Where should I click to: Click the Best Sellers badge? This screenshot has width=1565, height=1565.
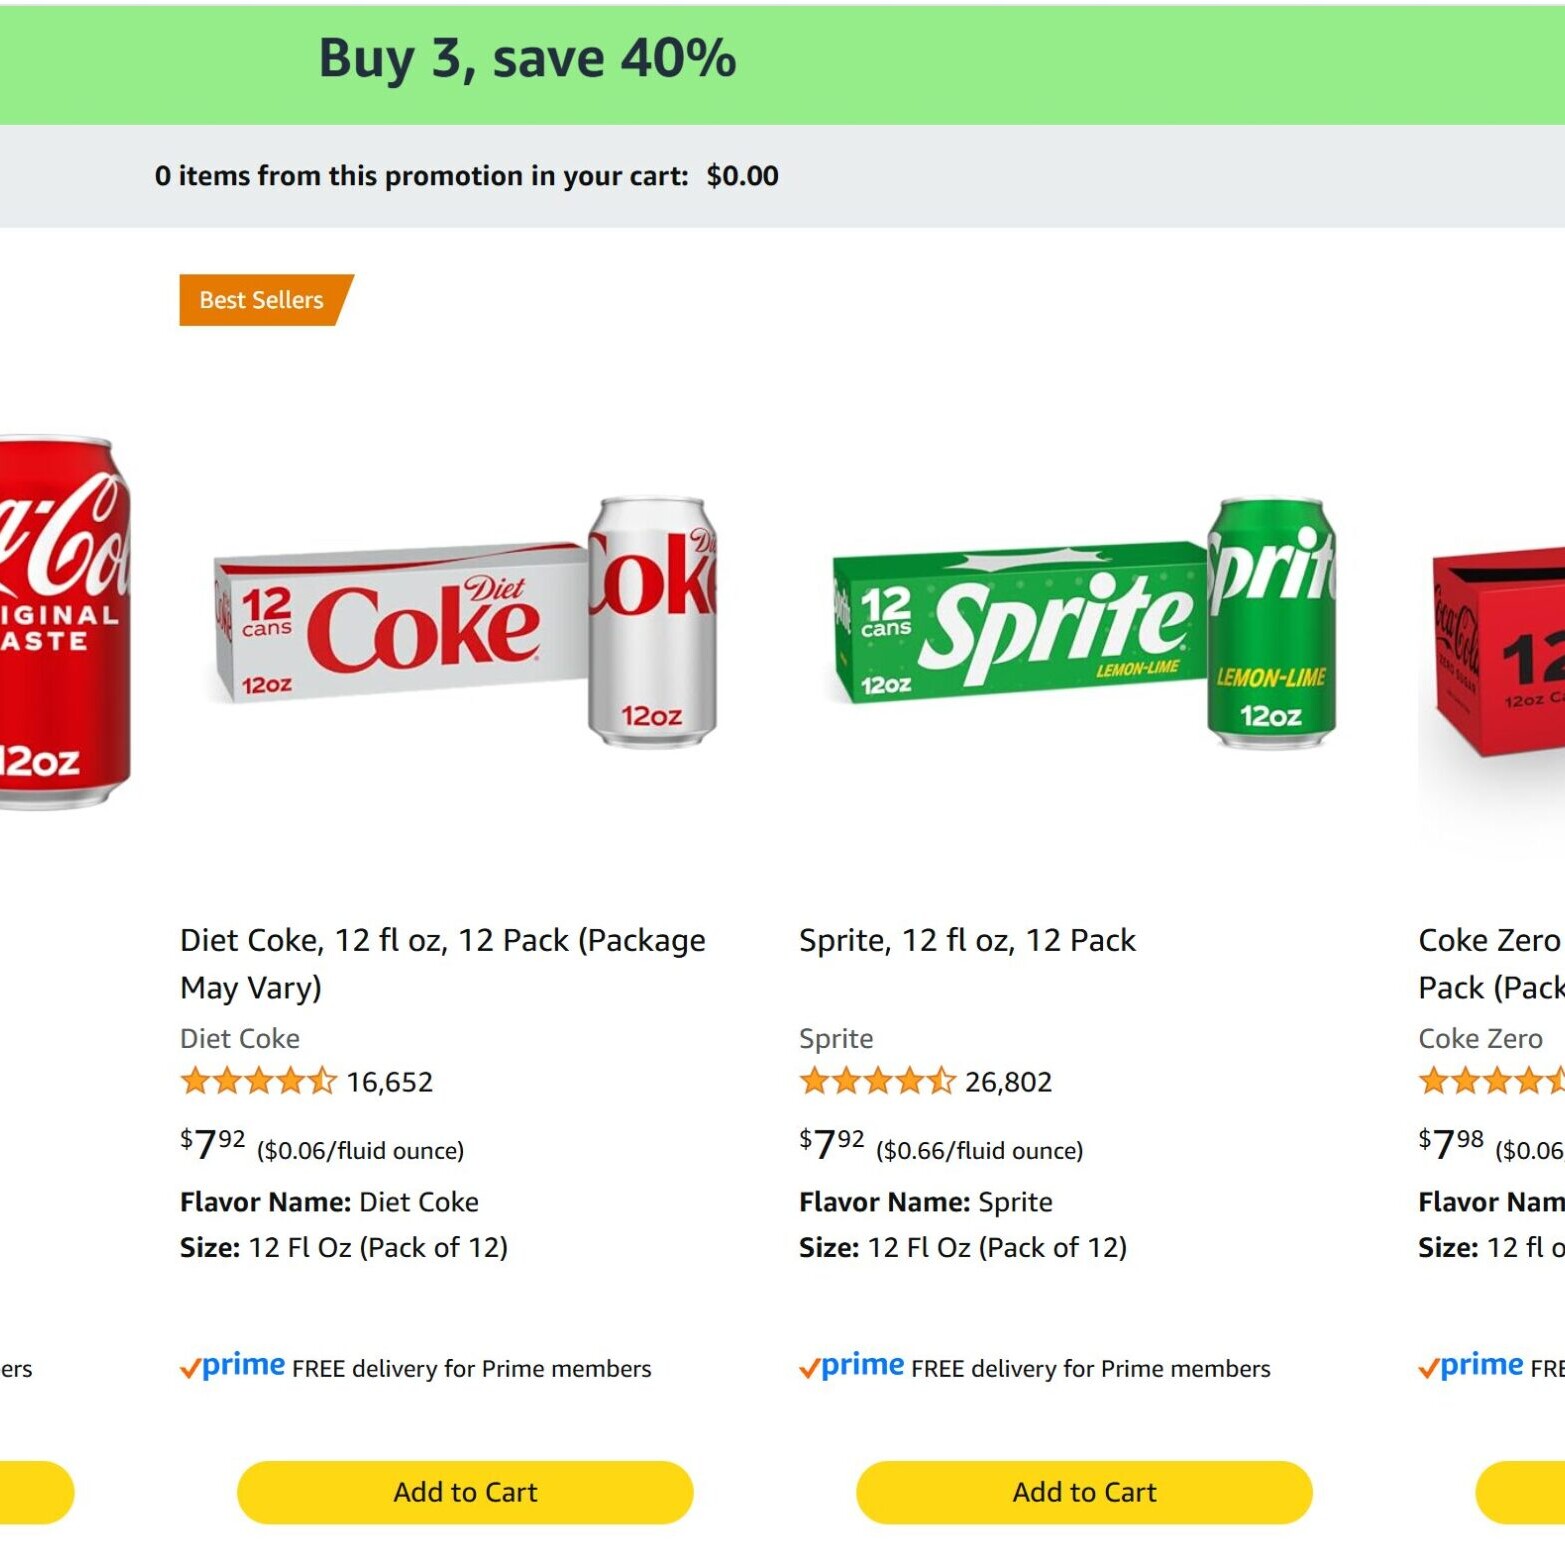point(262,300)
